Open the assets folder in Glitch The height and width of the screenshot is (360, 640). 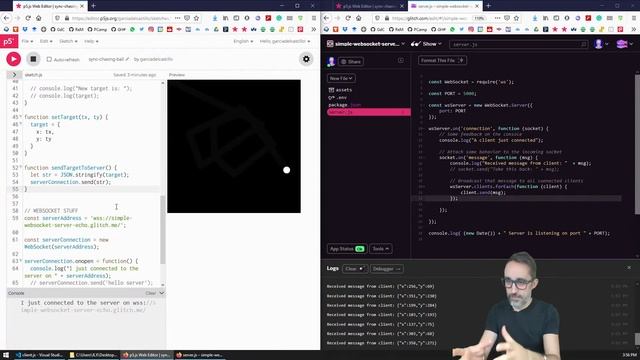(340, 90)
